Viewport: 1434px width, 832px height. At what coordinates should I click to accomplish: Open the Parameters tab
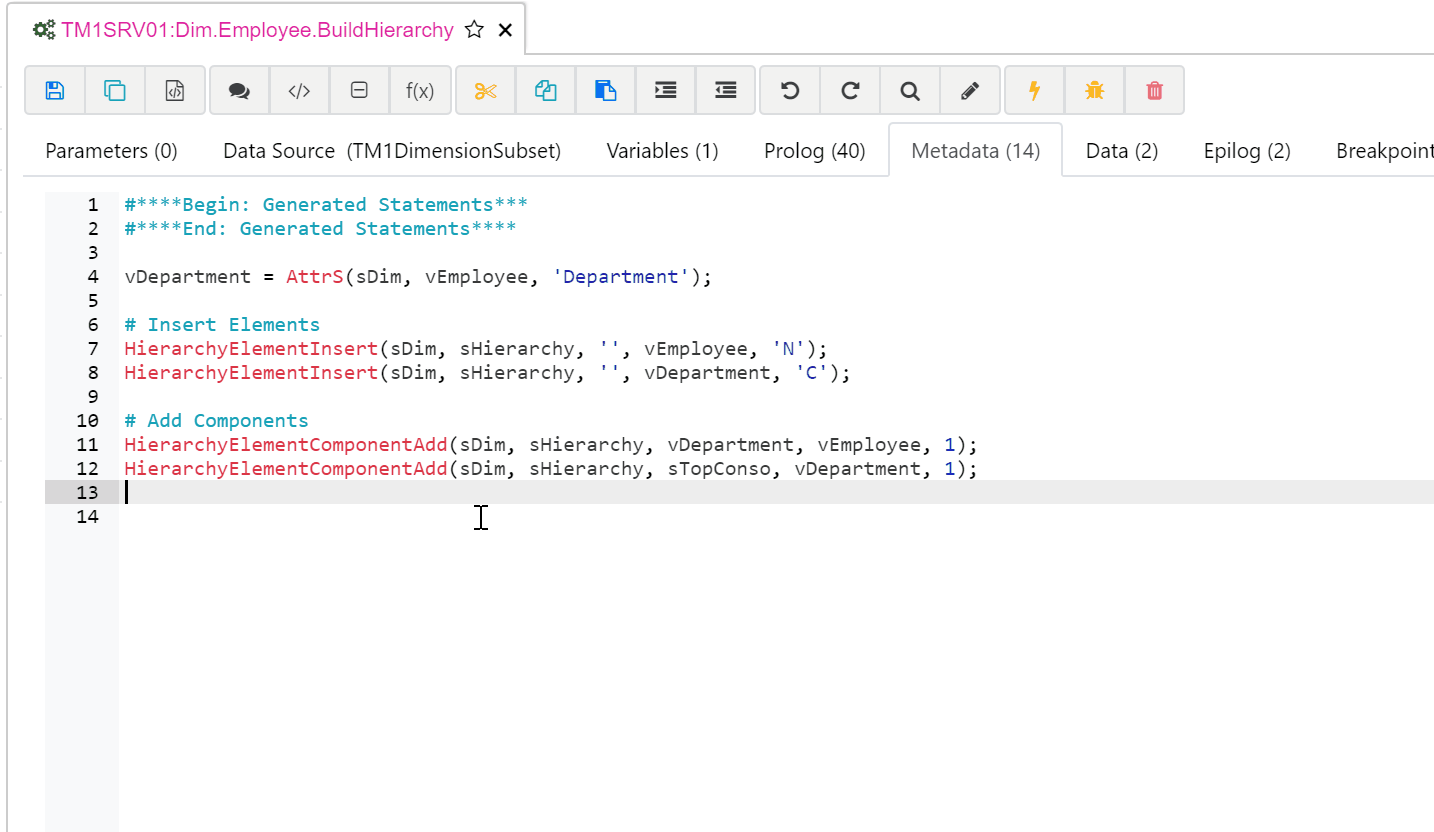111,150
